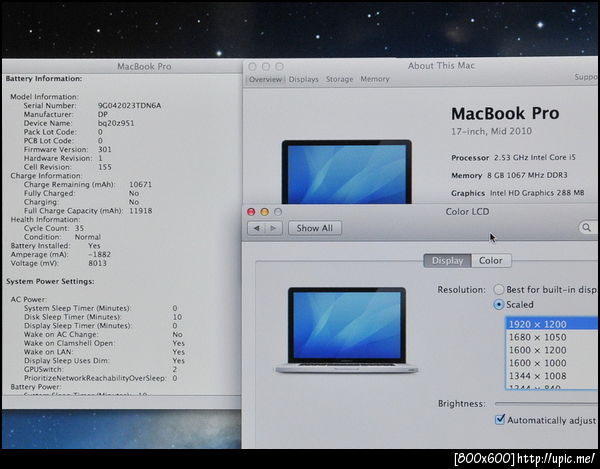Viewport: 600px width, 469px height.
Task: Click Amperage value -1882
Action: (99, 255)
